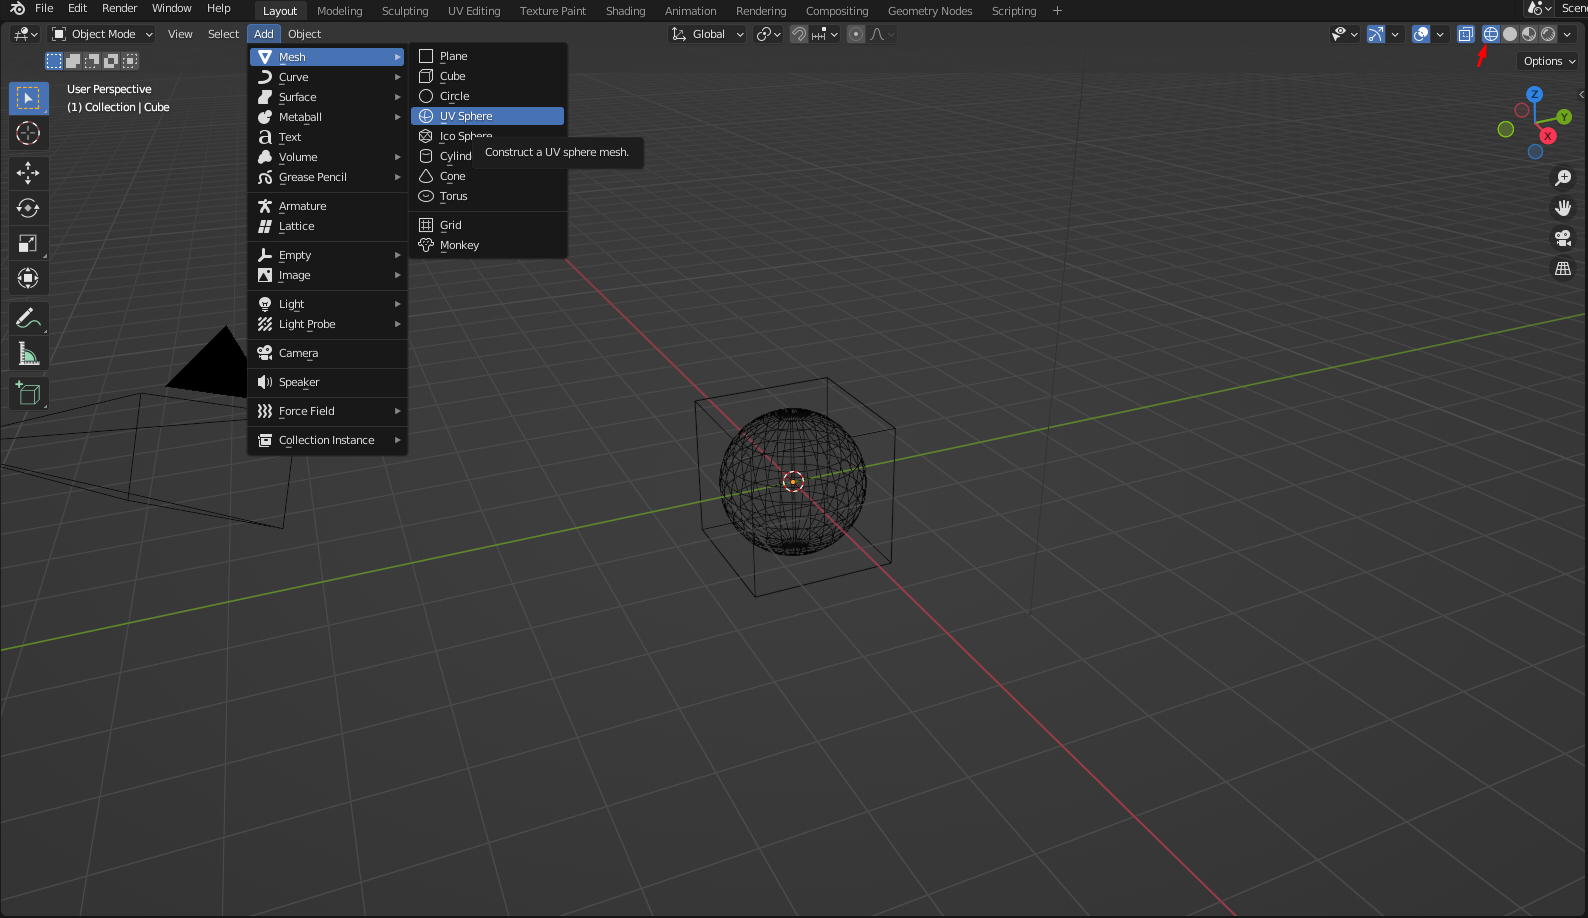1588x918 pixels.
Task: Open the overlays options dropdown
Action: tap(1440, 34)
